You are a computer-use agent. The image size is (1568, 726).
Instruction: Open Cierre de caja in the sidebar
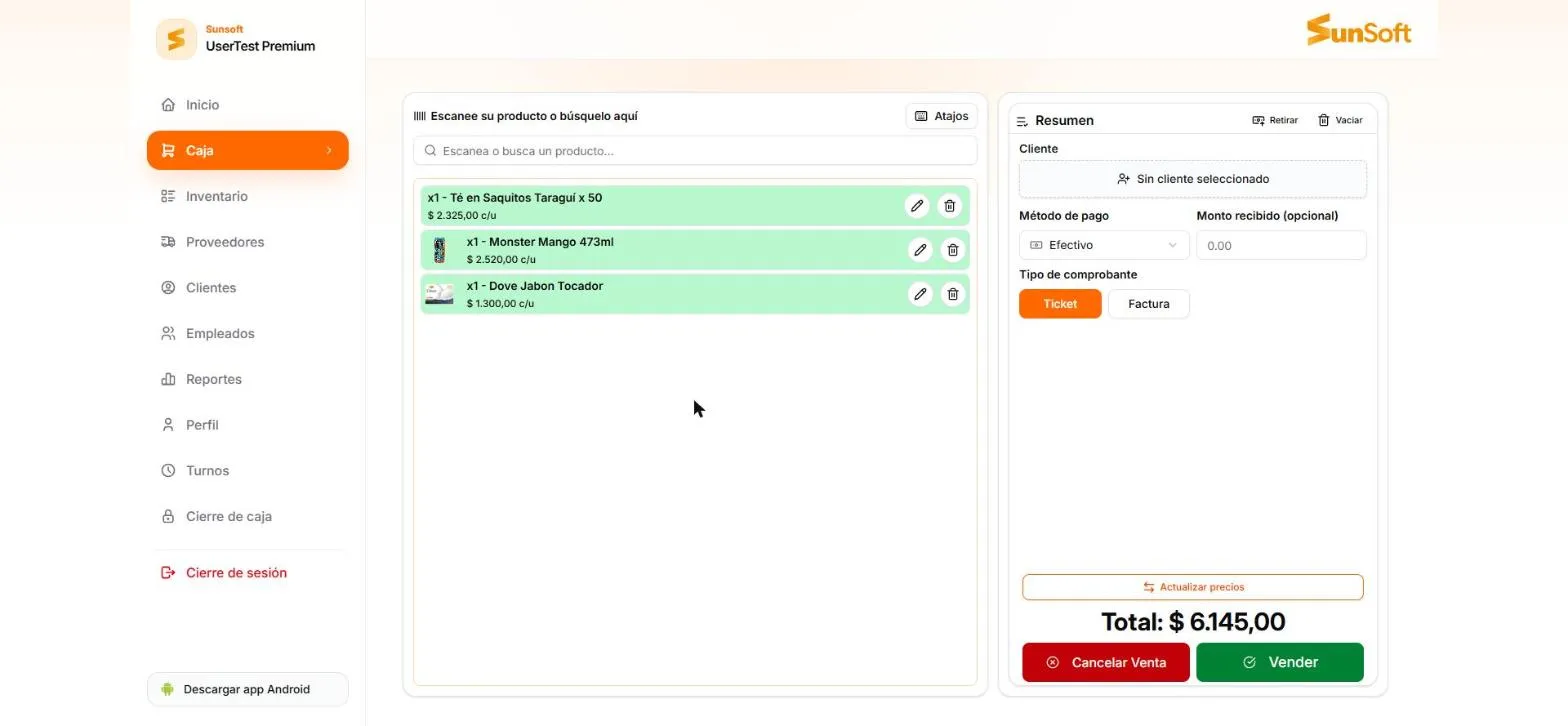pos(248,517)
